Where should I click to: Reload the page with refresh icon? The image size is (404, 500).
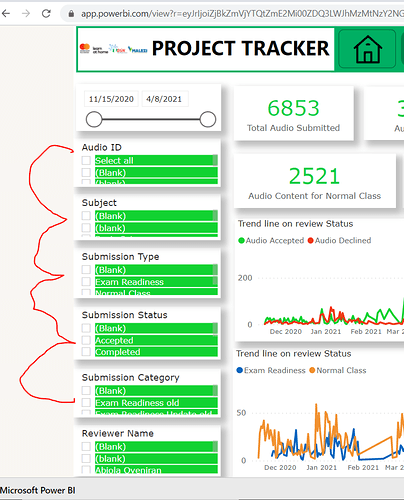coord(46,13)
